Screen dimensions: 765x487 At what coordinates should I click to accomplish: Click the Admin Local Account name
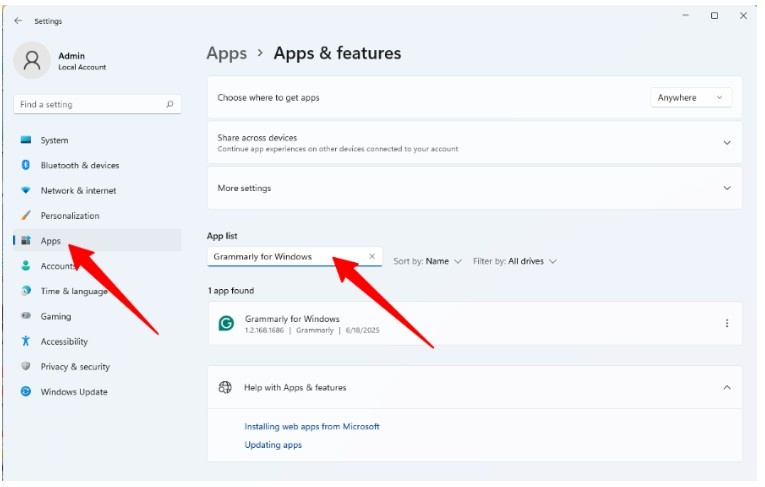point(82,61)
